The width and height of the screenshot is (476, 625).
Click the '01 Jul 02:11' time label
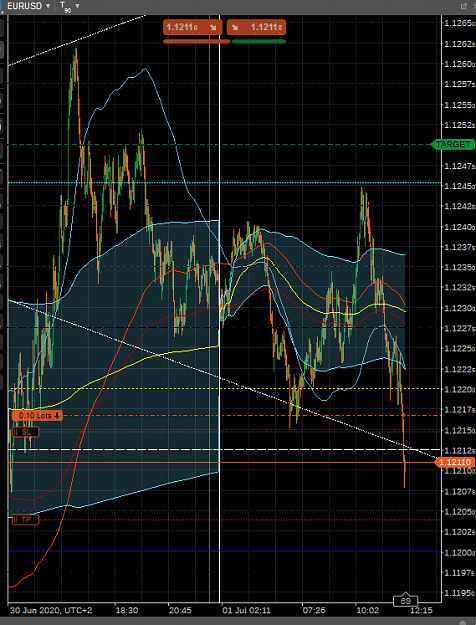click(246, 610)
